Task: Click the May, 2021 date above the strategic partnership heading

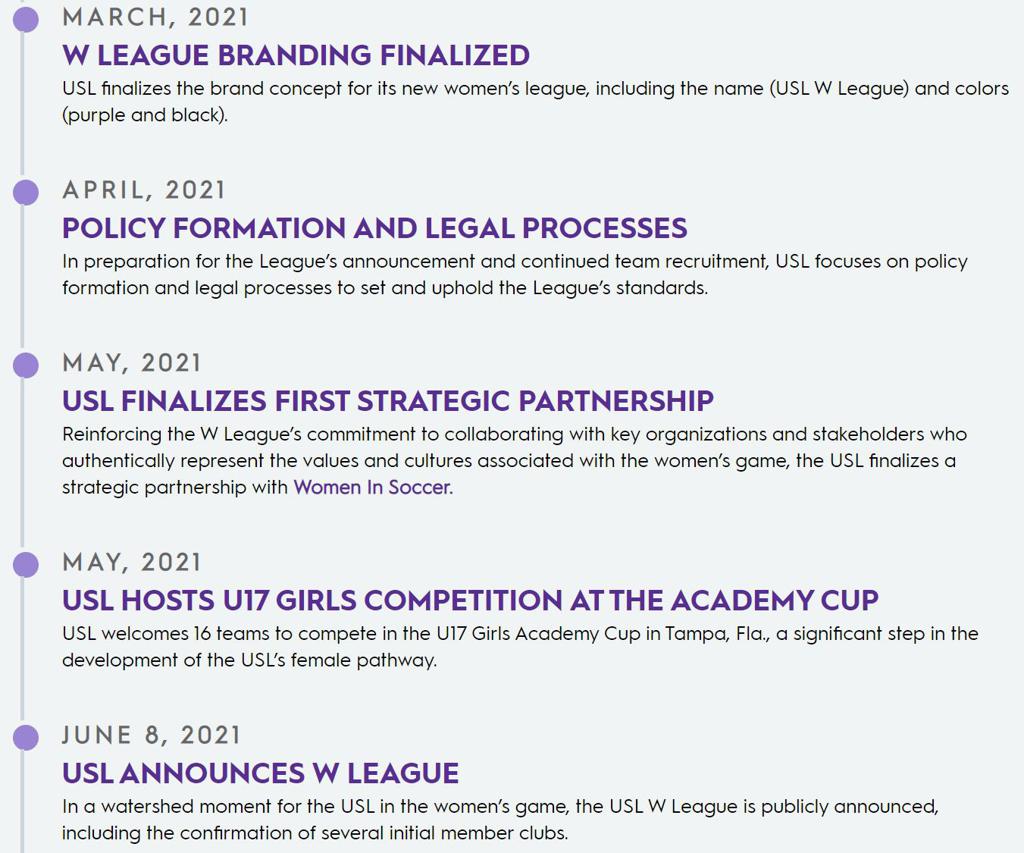Action: pyautogui.click(x=132, y=363)
